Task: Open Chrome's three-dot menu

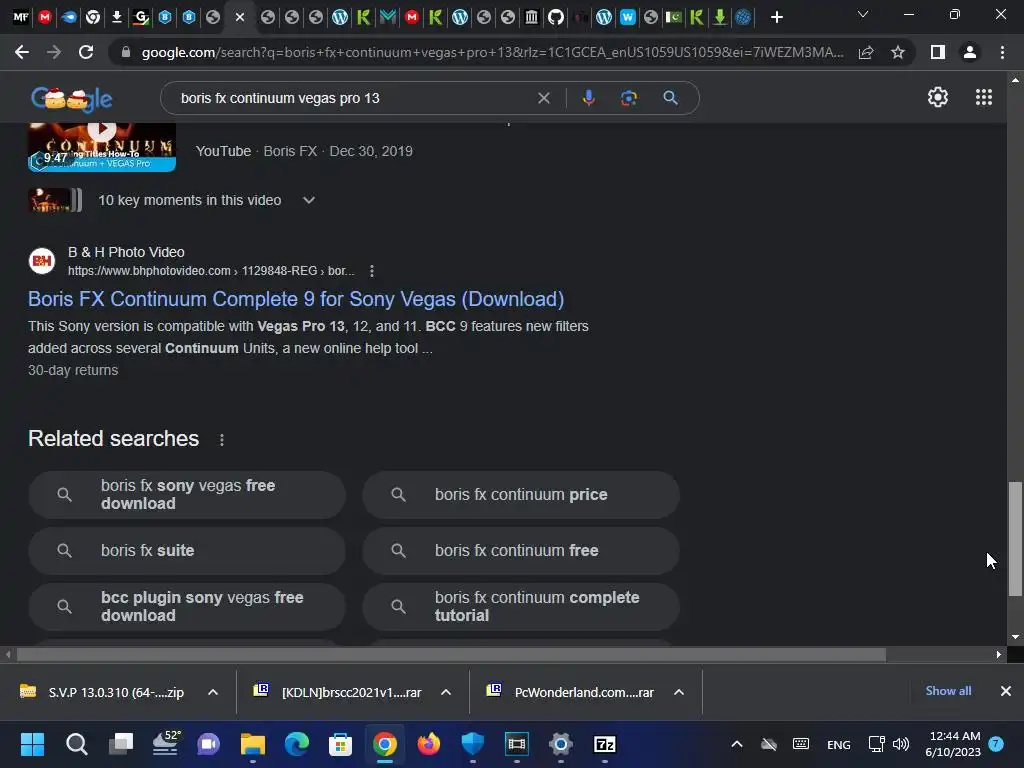Action: [x=1002, y=52]
